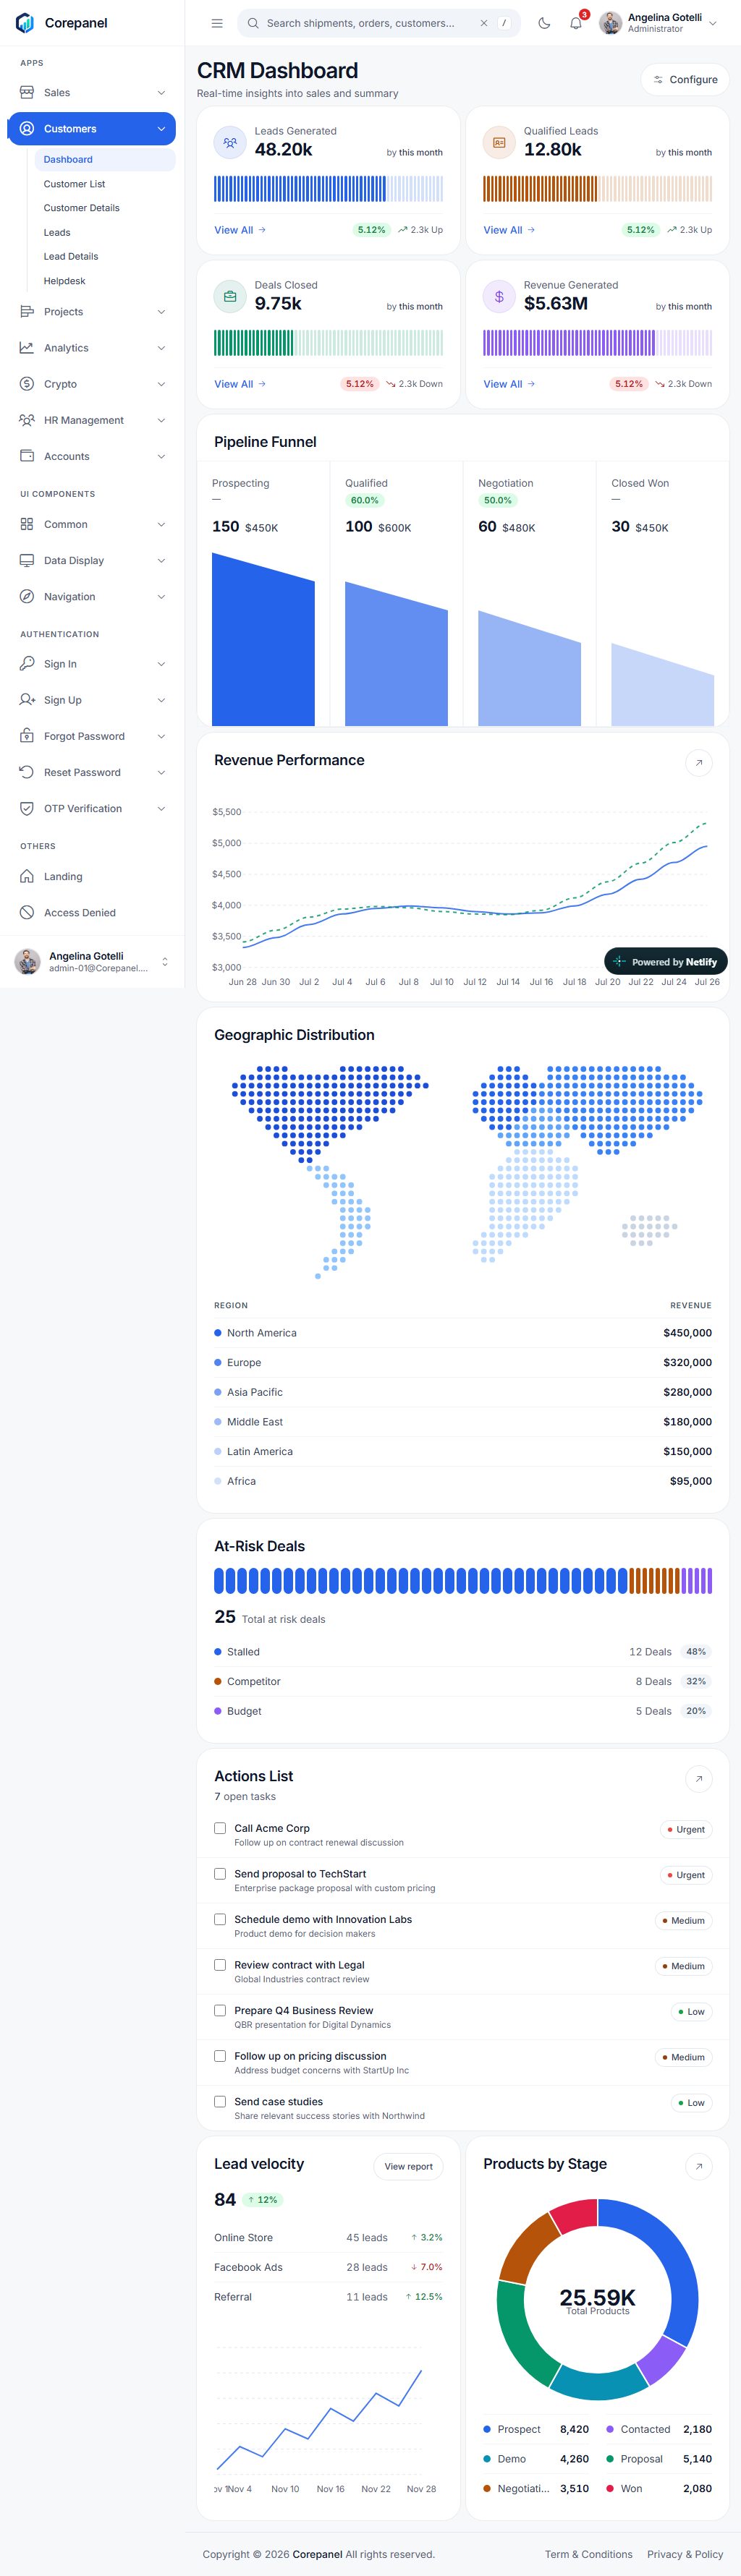Open Revenue Performance arrow icon

699,763
